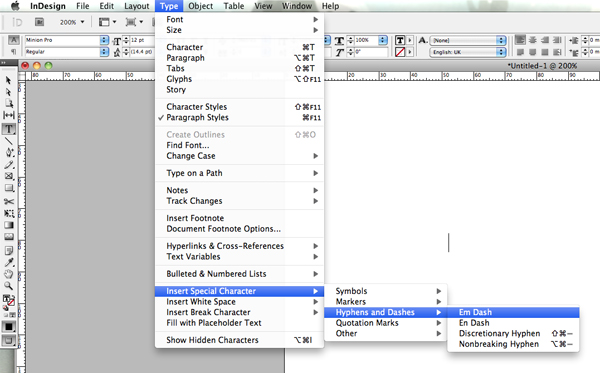
Task: Select the Free Transform tool
Action: [x=8, y=213]
